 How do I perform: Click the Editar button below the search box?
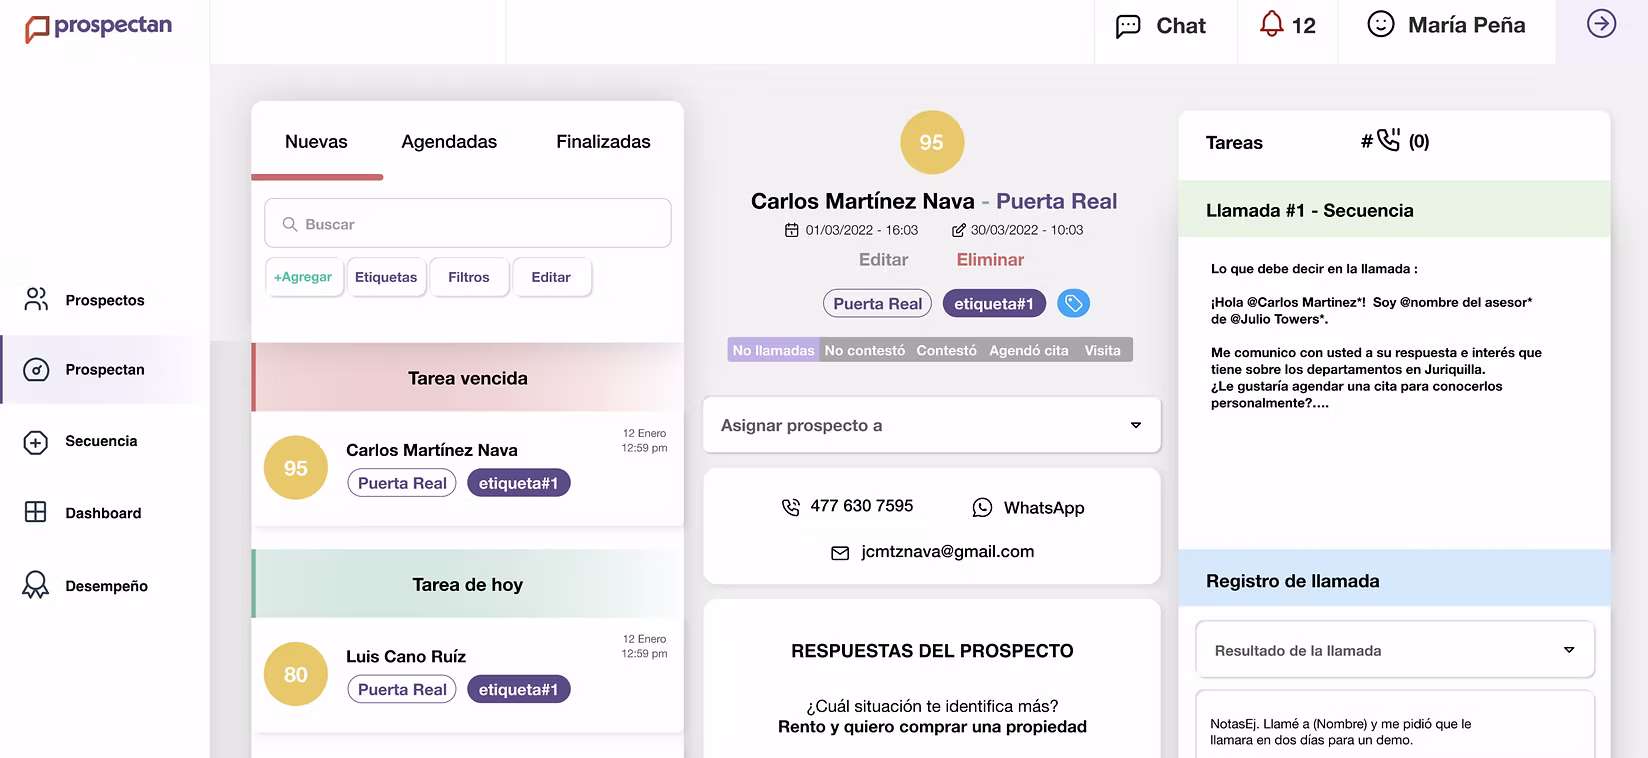[551, 277]
